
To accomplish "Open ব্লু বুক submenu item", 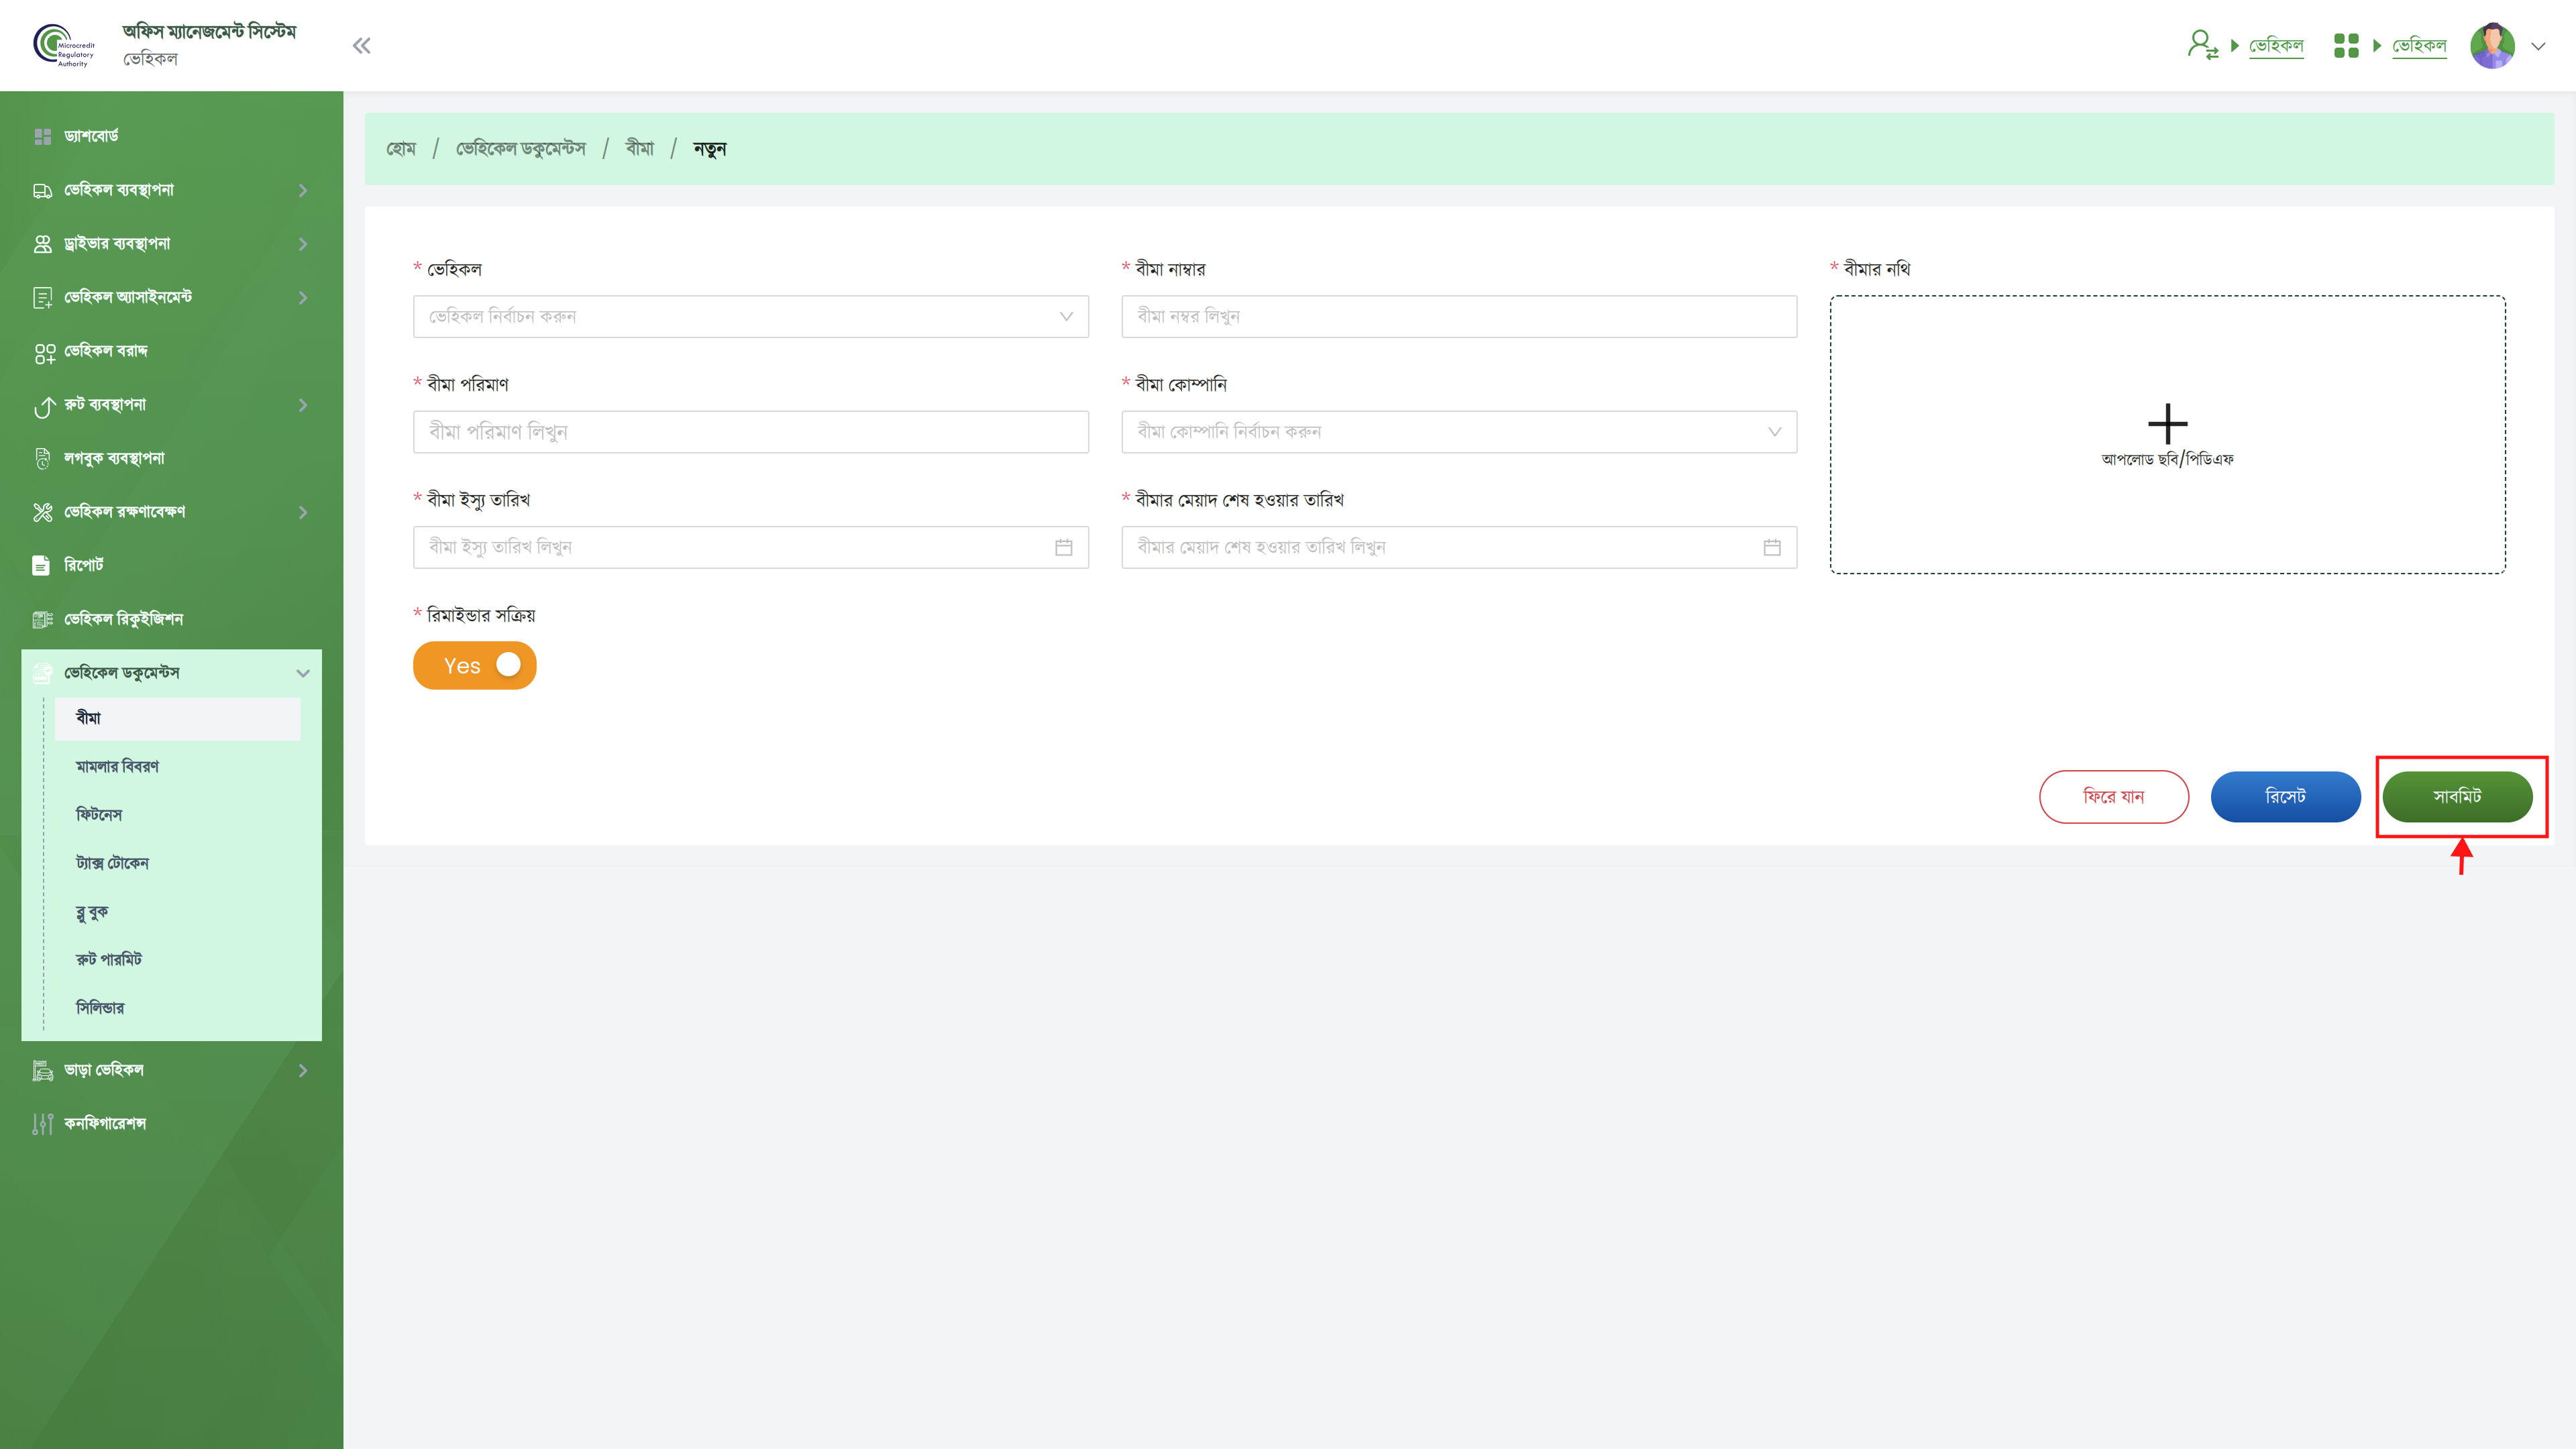I will click(x=92, y=912).
